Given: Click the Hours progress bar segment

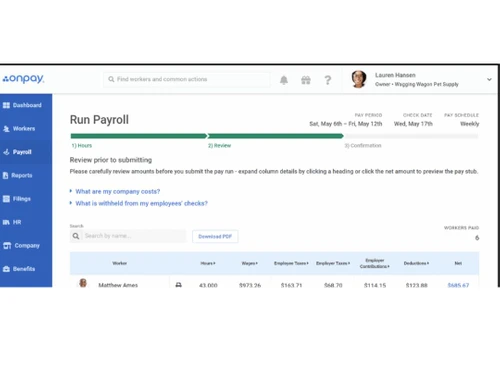Looking at the screenshot, I should coord(139,136).
